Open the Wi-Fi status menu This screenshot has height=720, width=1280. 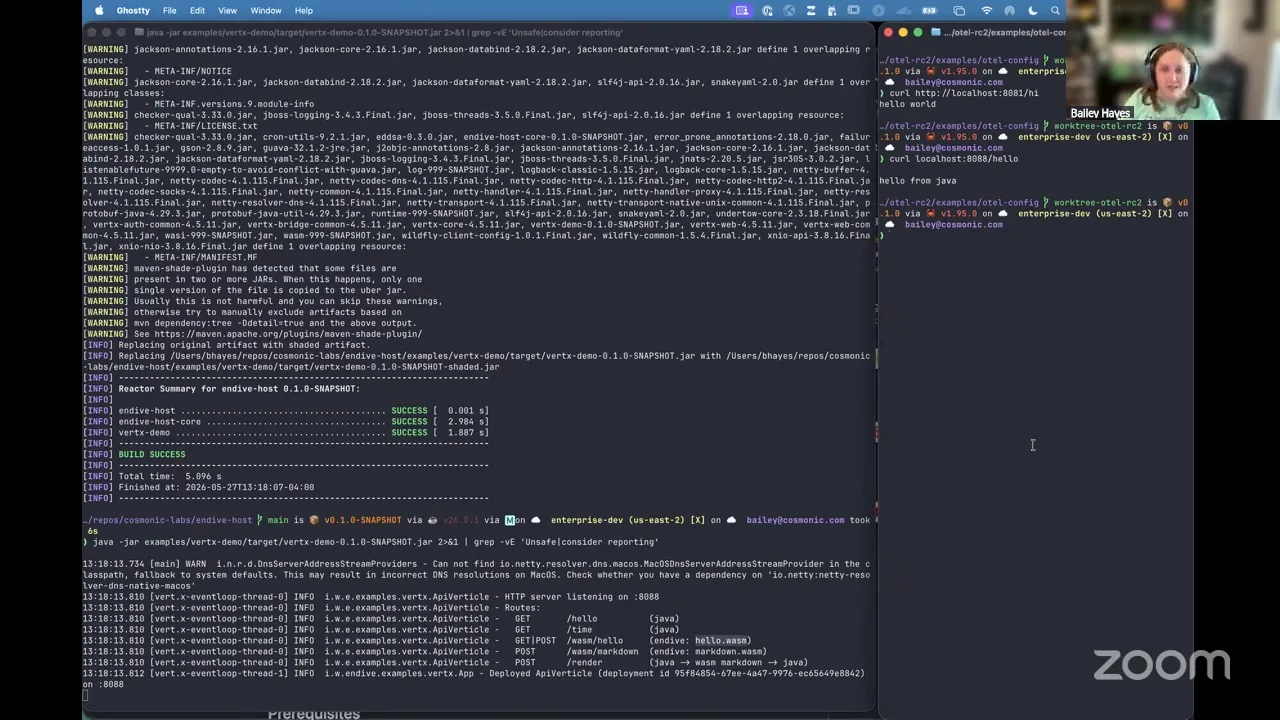(x=987, y=10)
